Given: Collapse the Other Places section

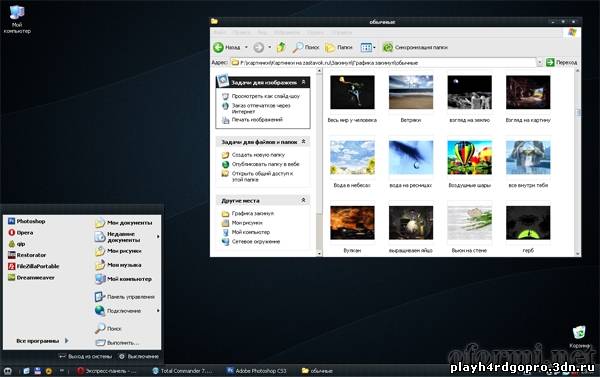Looking at the screenshot, I should pyautogui.click(x=303, y=200).
